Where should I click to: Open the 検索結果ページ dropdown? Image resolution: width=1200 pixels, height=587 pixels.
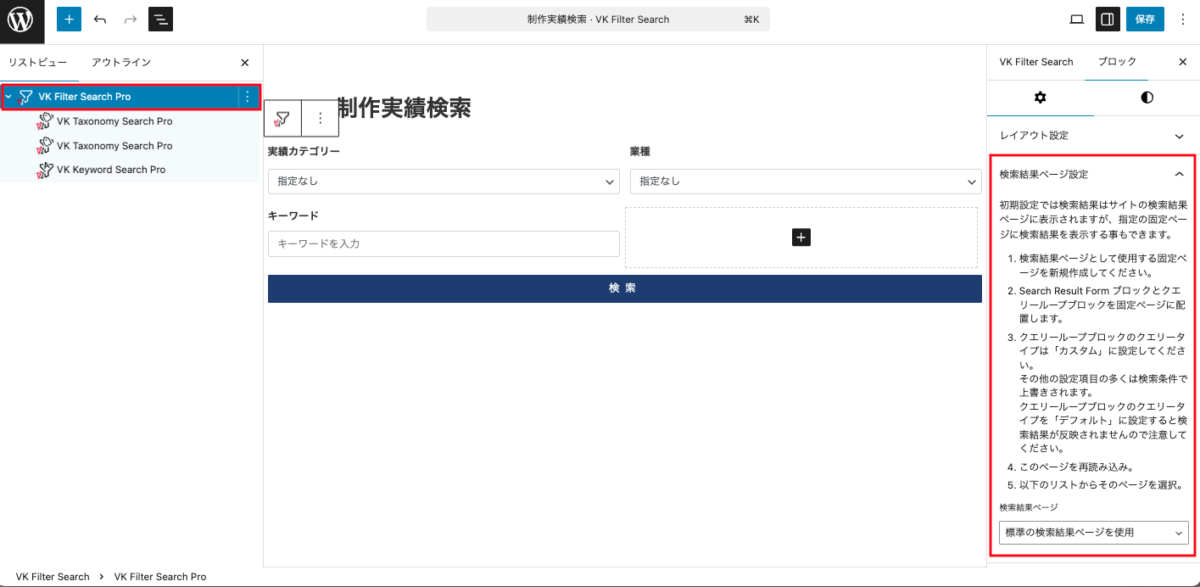point(1093,533)
